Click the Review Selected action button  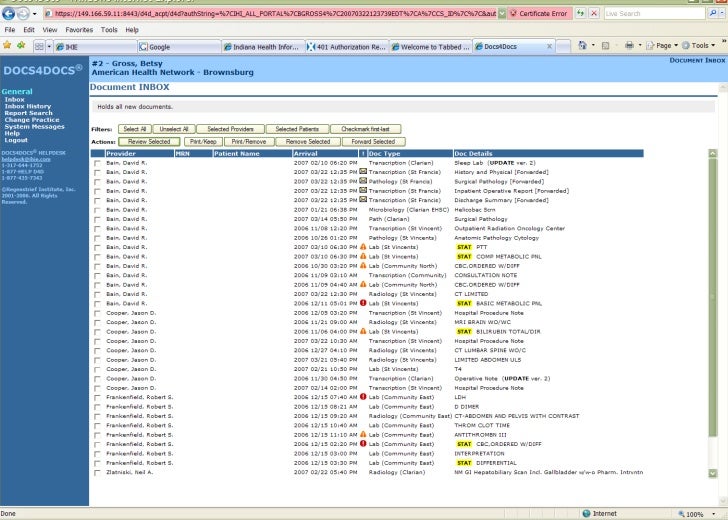tap(149, 142)
